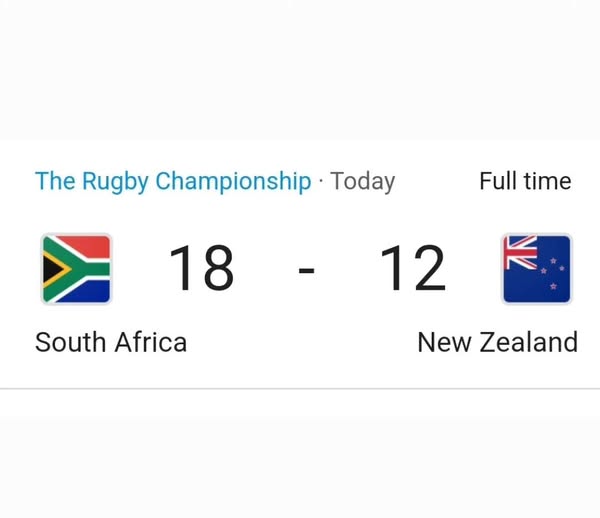The height and width of the screenshot is (518, 600).
Task: Click South Africa's score of 18
Action: point(201,268)
